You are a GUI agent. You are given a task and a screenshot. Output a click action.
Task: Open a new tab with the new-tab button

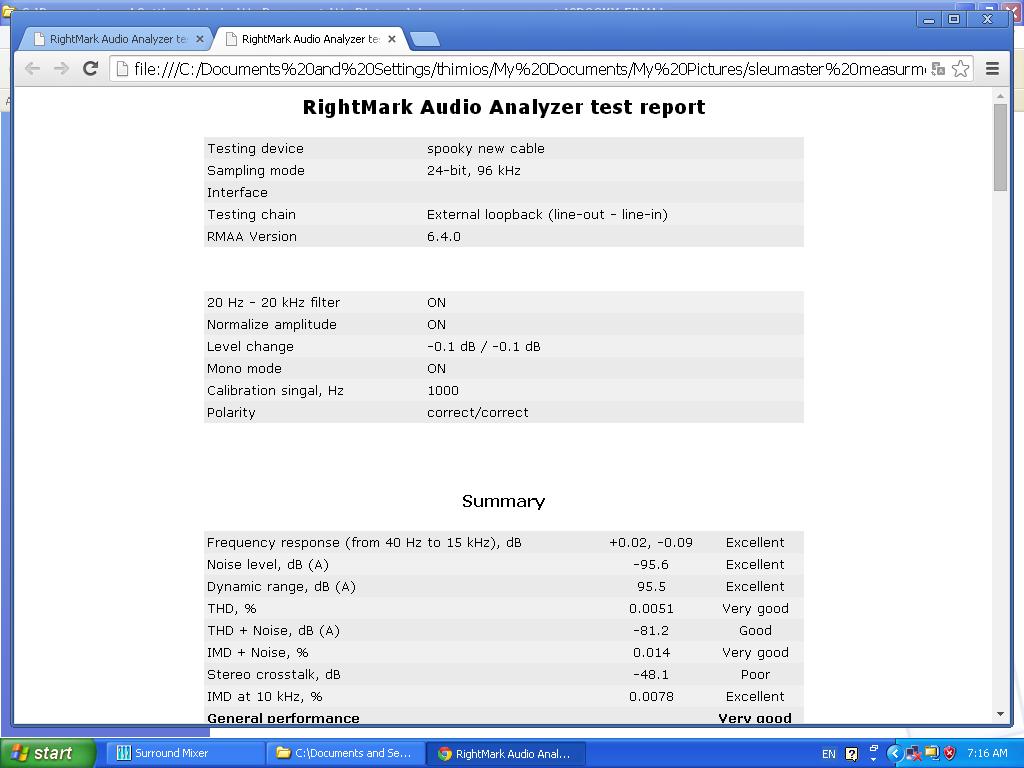pos(426,40)
